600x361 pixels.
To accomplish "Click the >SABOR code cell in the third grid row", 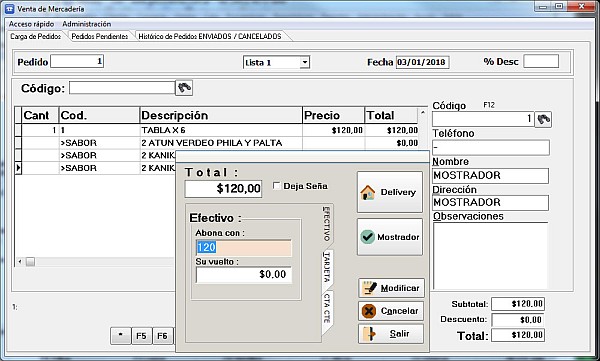I will point(99,155).
